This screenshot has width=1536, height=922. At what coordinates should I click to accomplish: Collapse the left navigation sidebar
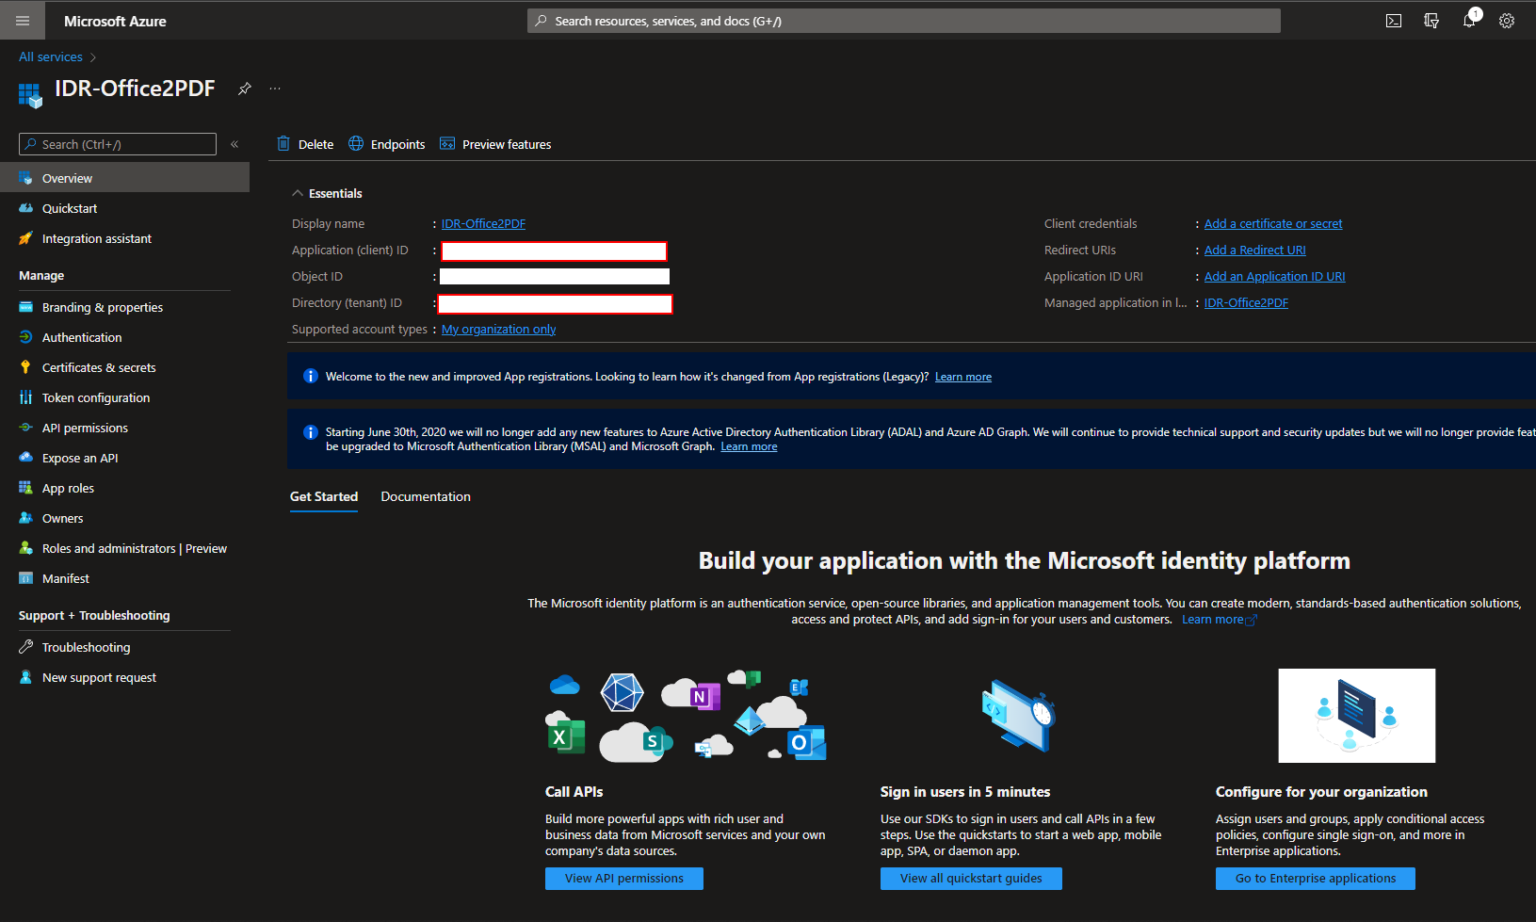coord(234,143)
